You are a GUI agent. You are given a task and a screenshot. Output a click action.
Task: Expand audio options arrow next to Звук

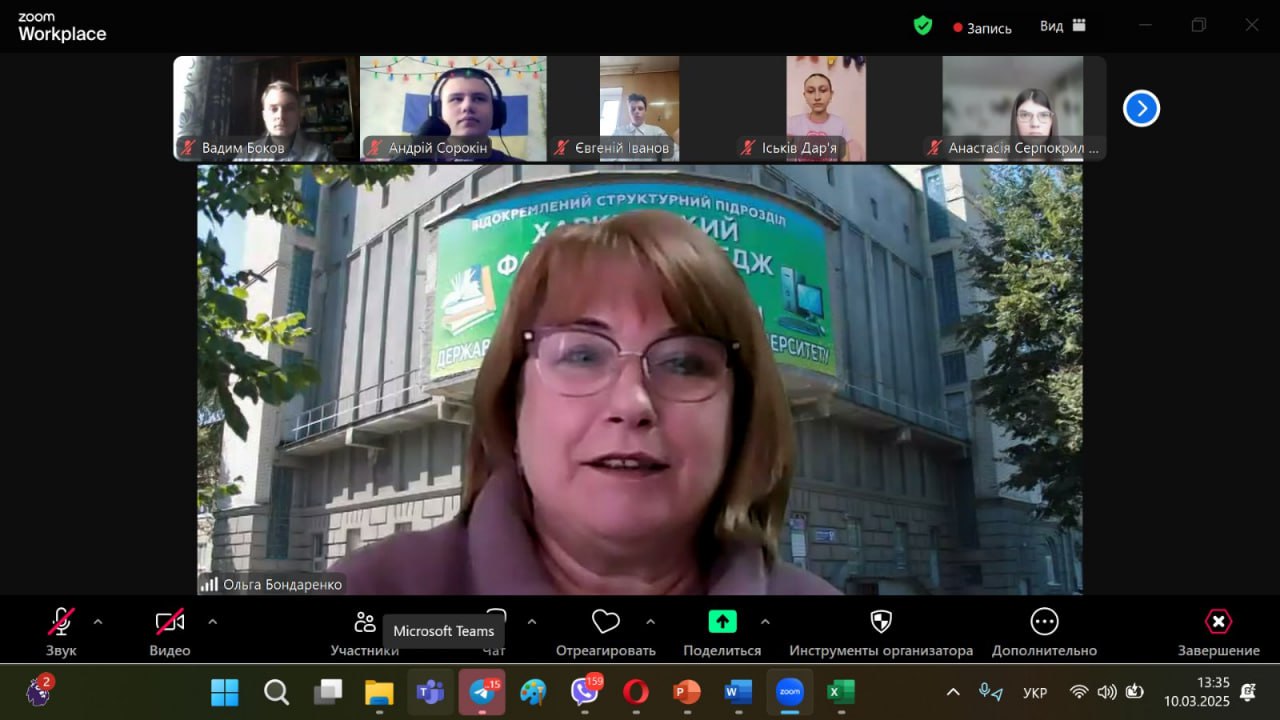click(98, 622)
